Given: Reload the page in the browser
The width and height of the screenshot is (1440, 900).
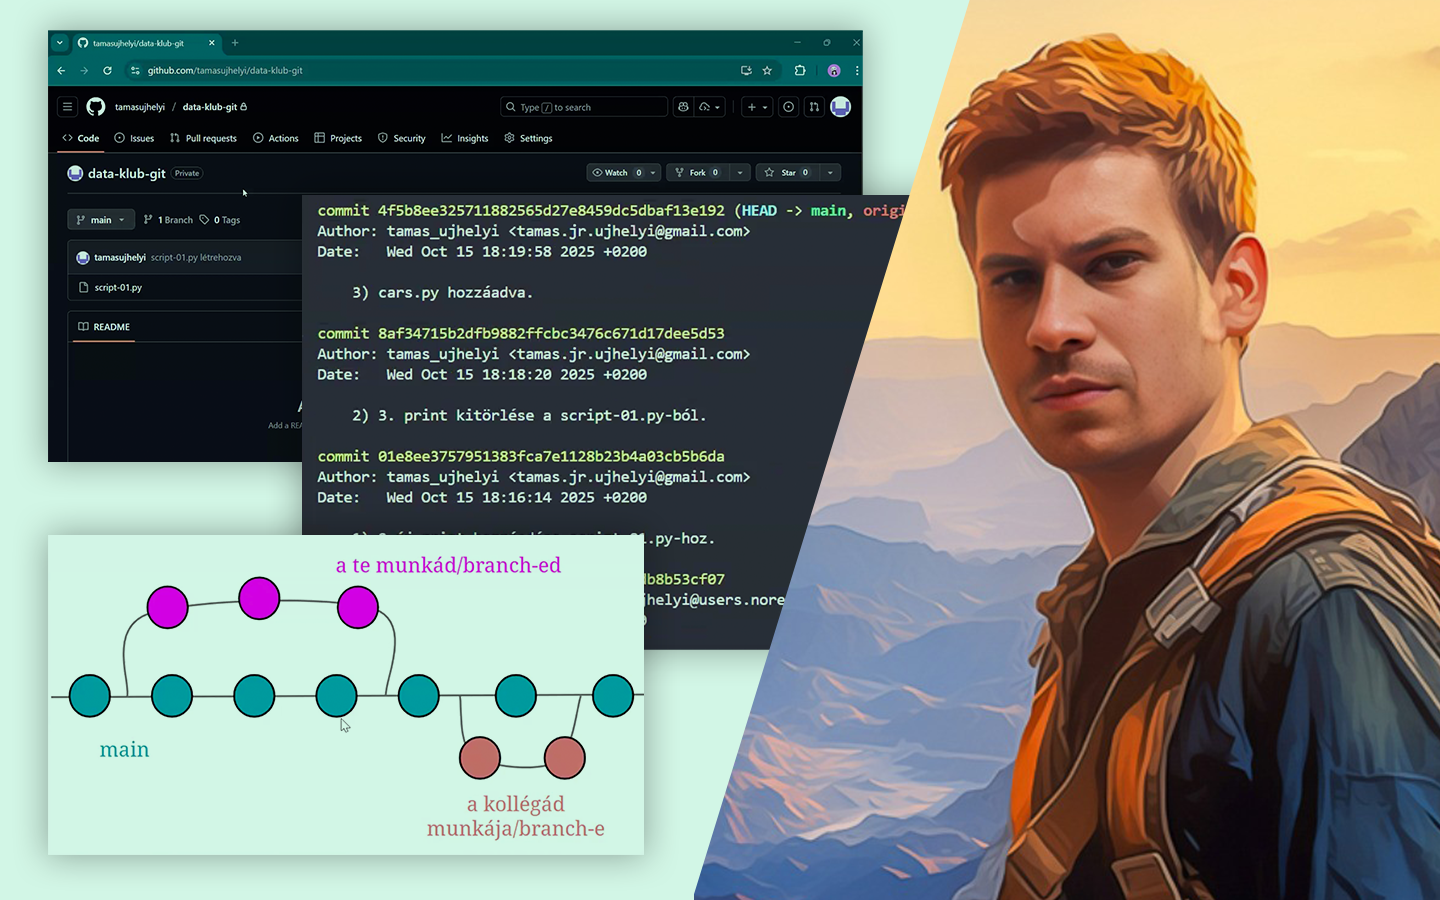Looking at the screenshot, I should tap(107, 71).
